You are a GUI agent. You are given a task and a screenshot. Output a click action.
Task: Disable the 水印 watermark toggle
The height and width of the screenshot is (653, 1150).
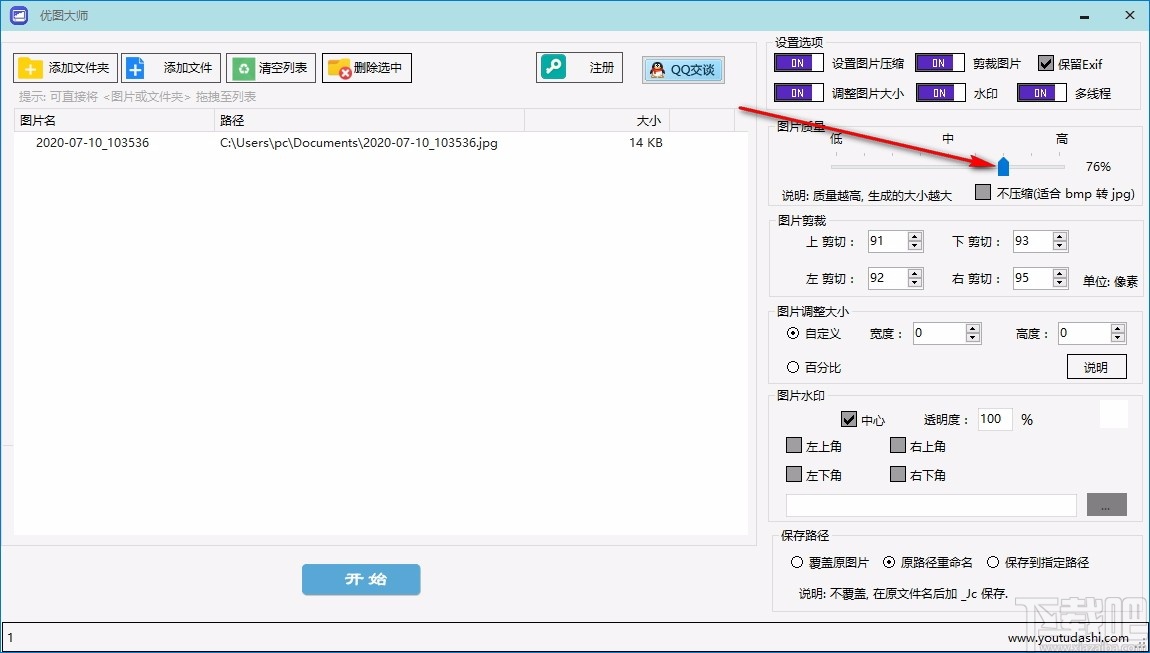coord(939,92)
